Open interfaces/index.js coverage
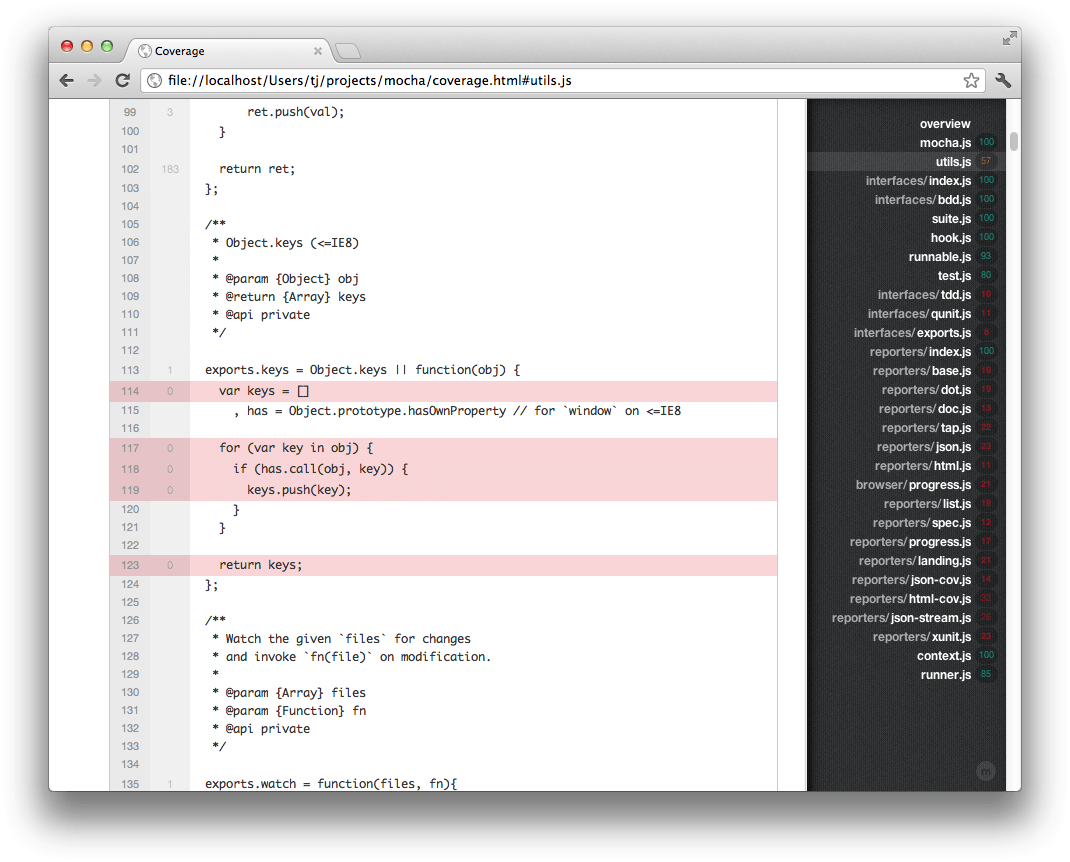The image size is (1070, 862). (918, 181)
